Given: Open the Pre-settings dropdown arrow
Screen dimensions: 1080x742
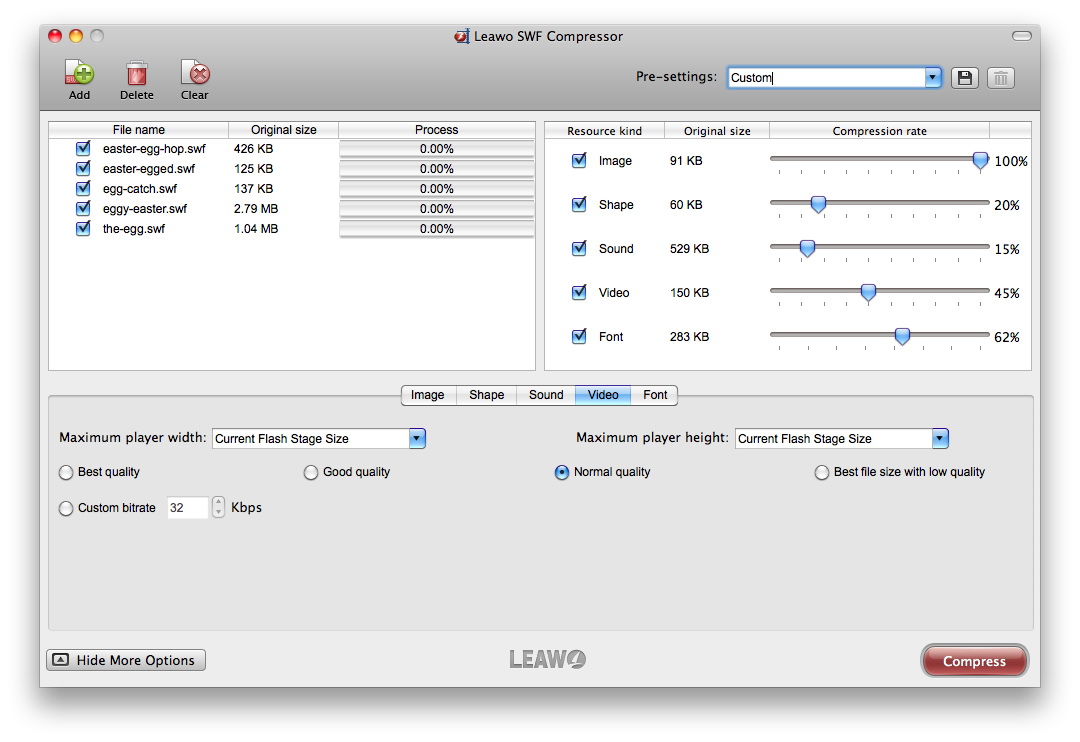Looking at the screenshot, I should pyautogui.click(x=933, y=78).
